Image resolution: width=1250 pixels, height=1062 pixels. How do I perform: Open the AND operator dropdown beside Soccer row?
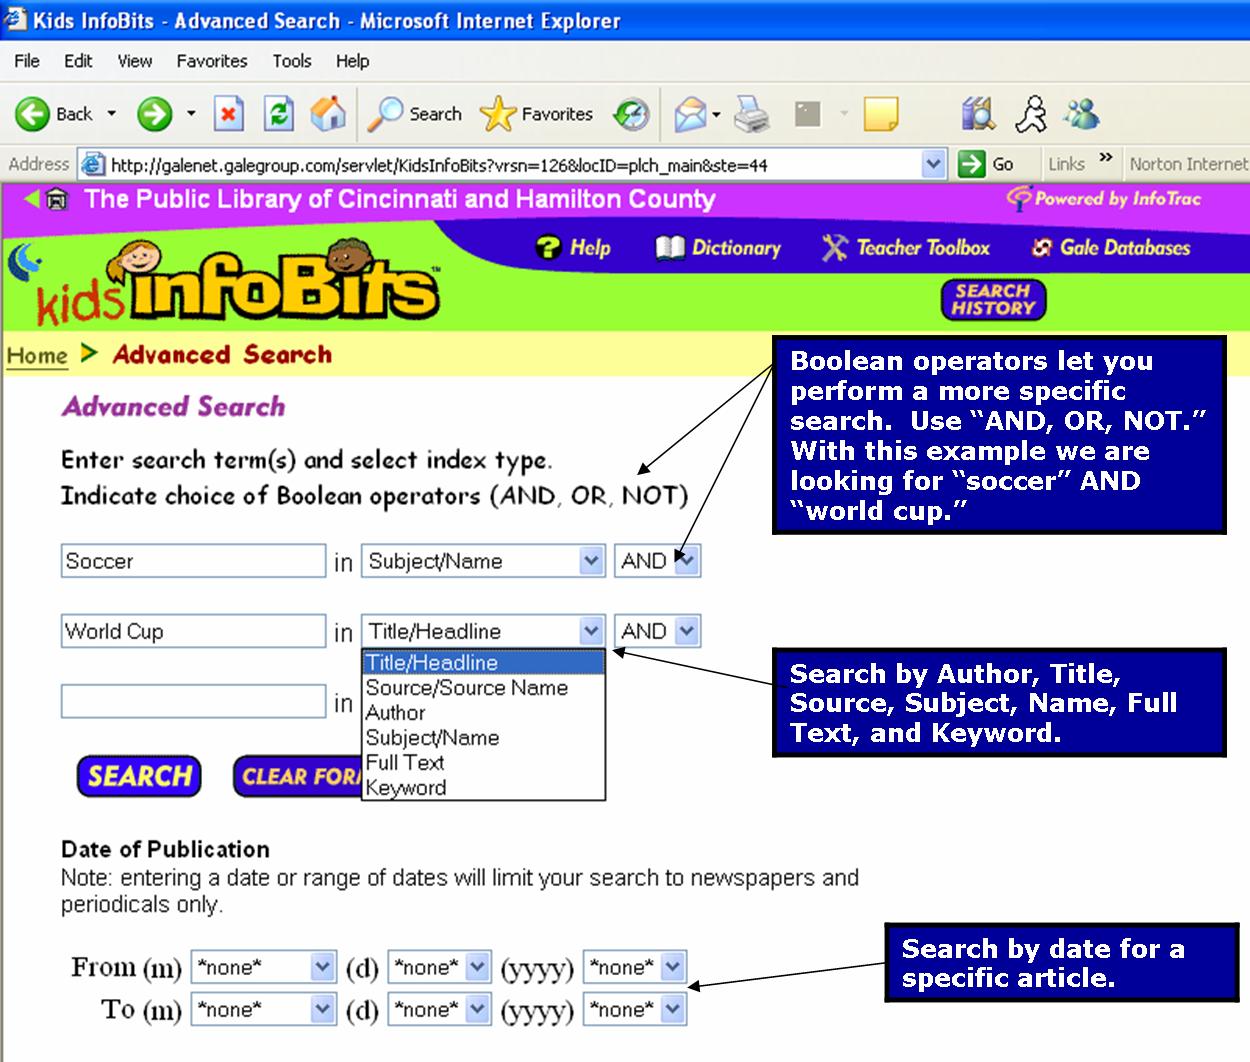(x=687, y=561)
